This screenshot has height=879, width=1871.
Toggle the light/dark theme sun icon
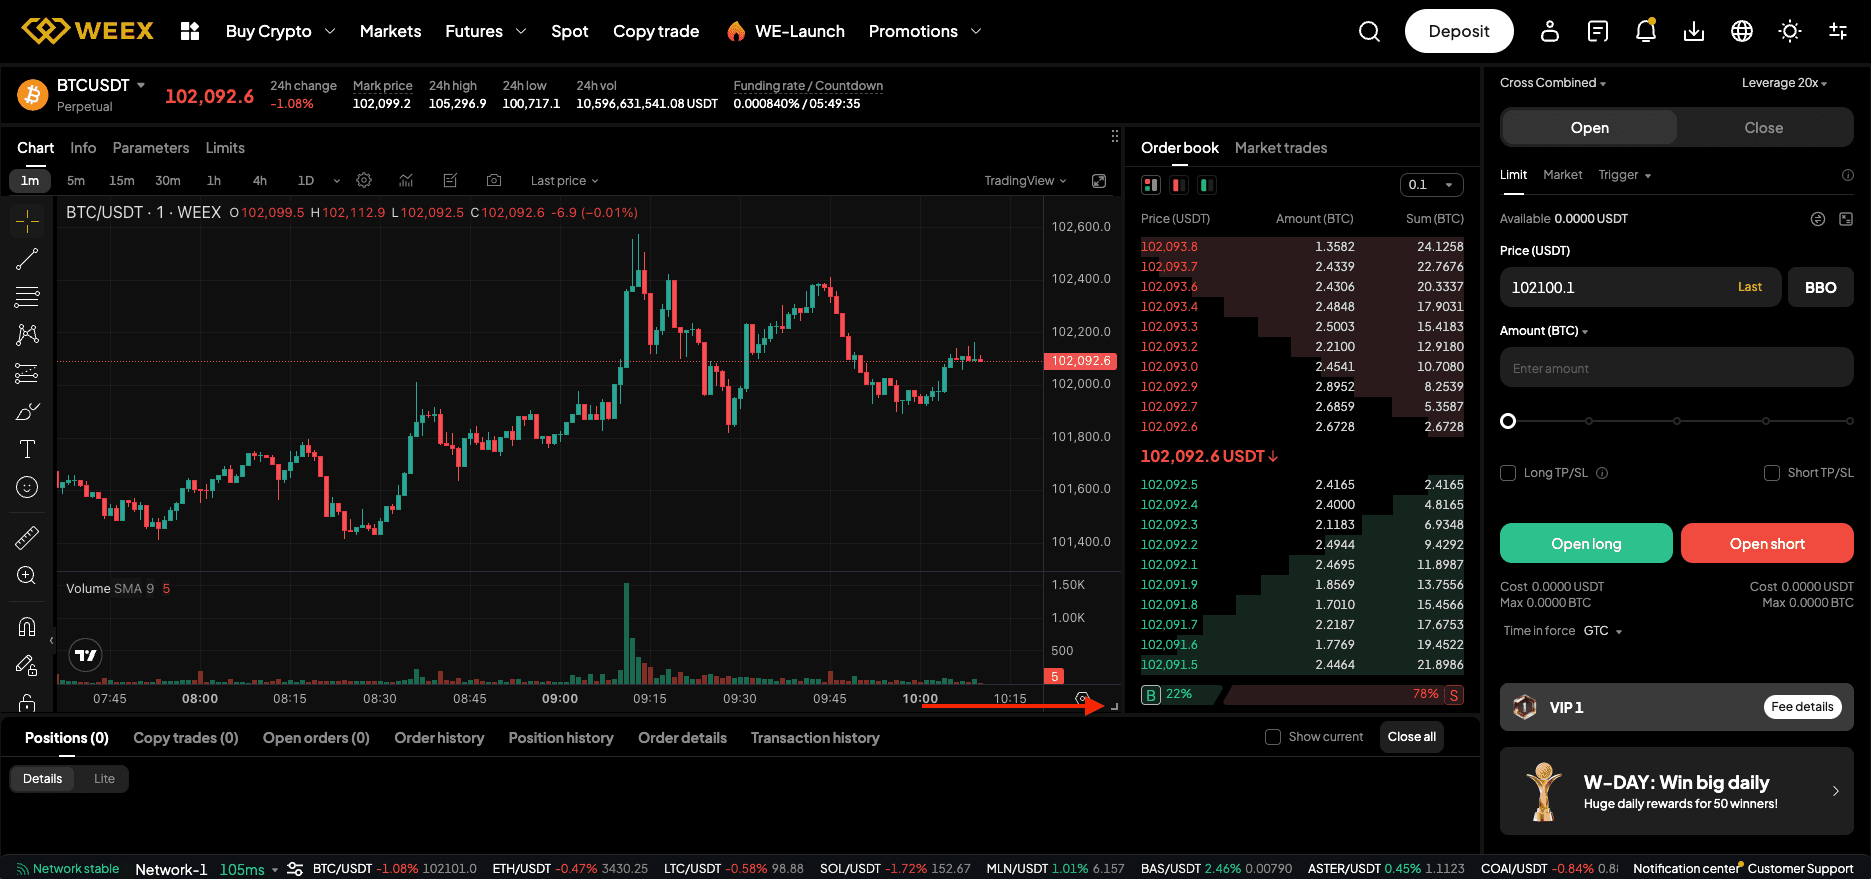[1789, 32]
